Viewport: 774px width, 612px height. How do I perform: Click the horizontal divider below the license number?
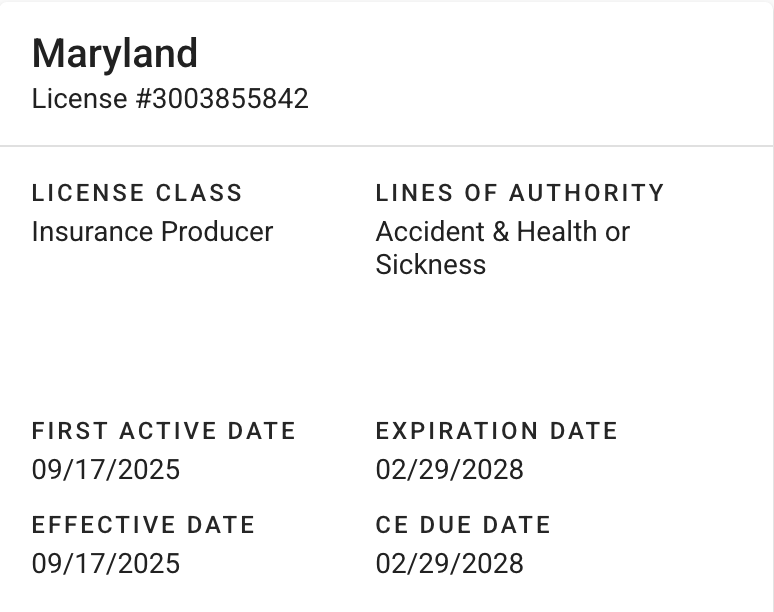click(387, 146)
